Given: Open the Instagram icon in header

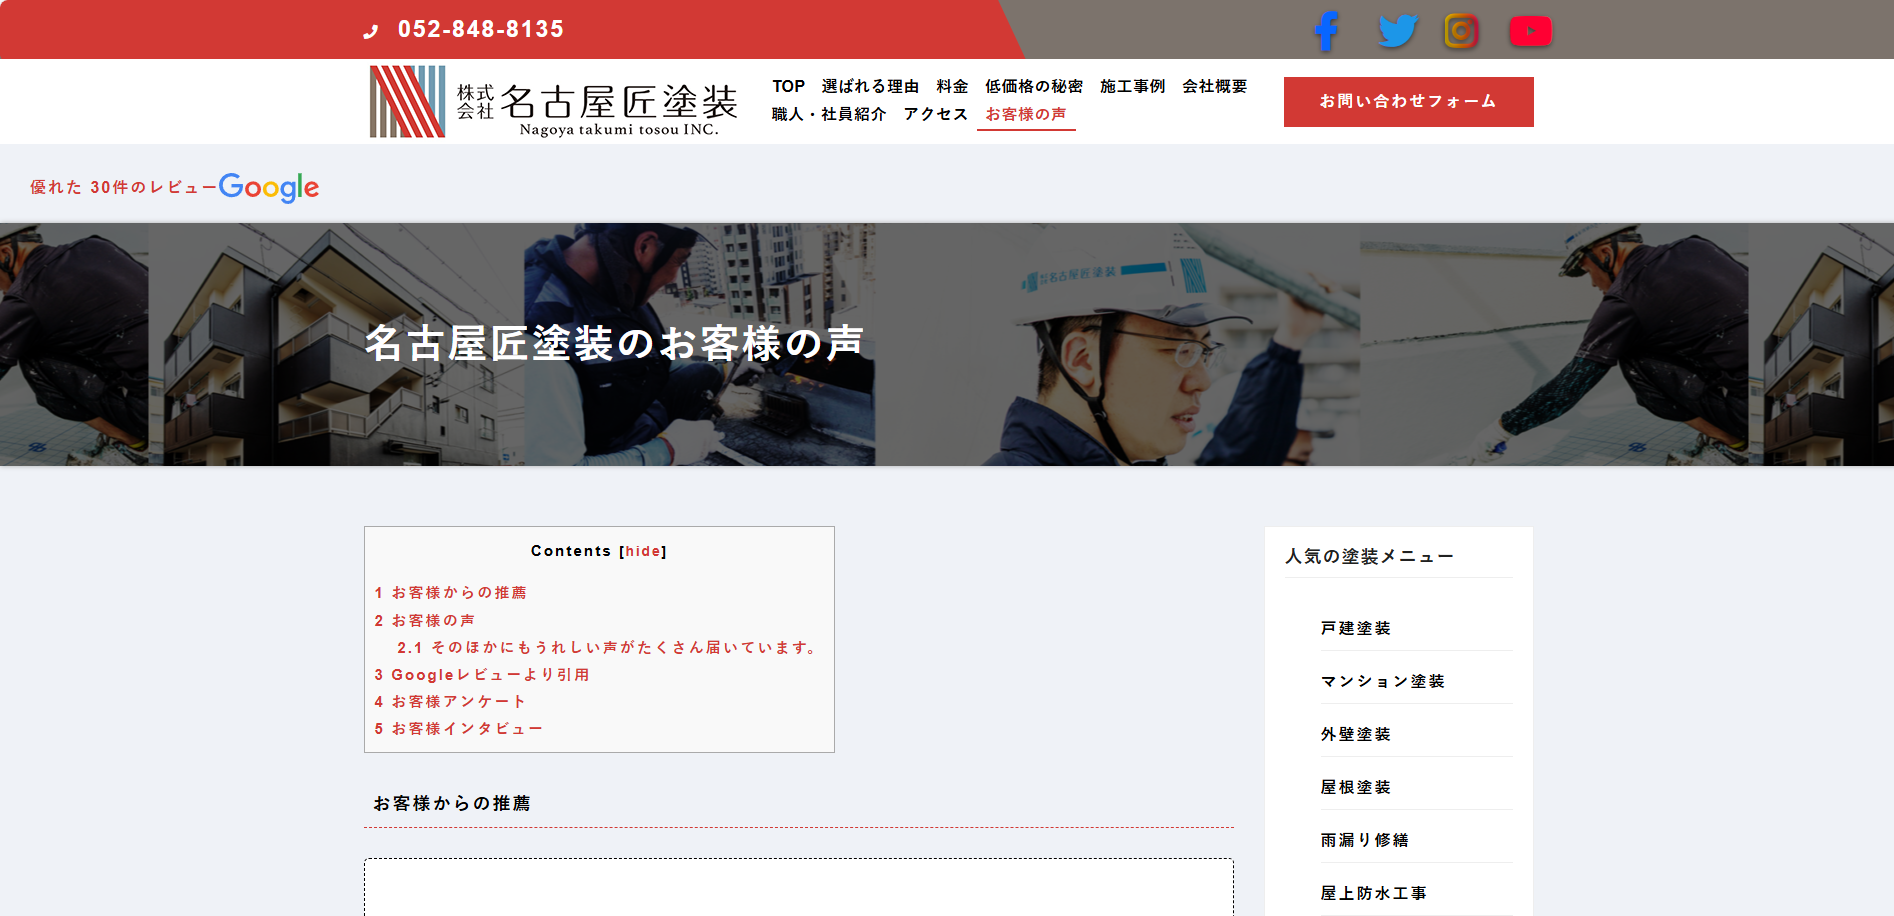Looking at the screenshot, I should pos(1461,31).
